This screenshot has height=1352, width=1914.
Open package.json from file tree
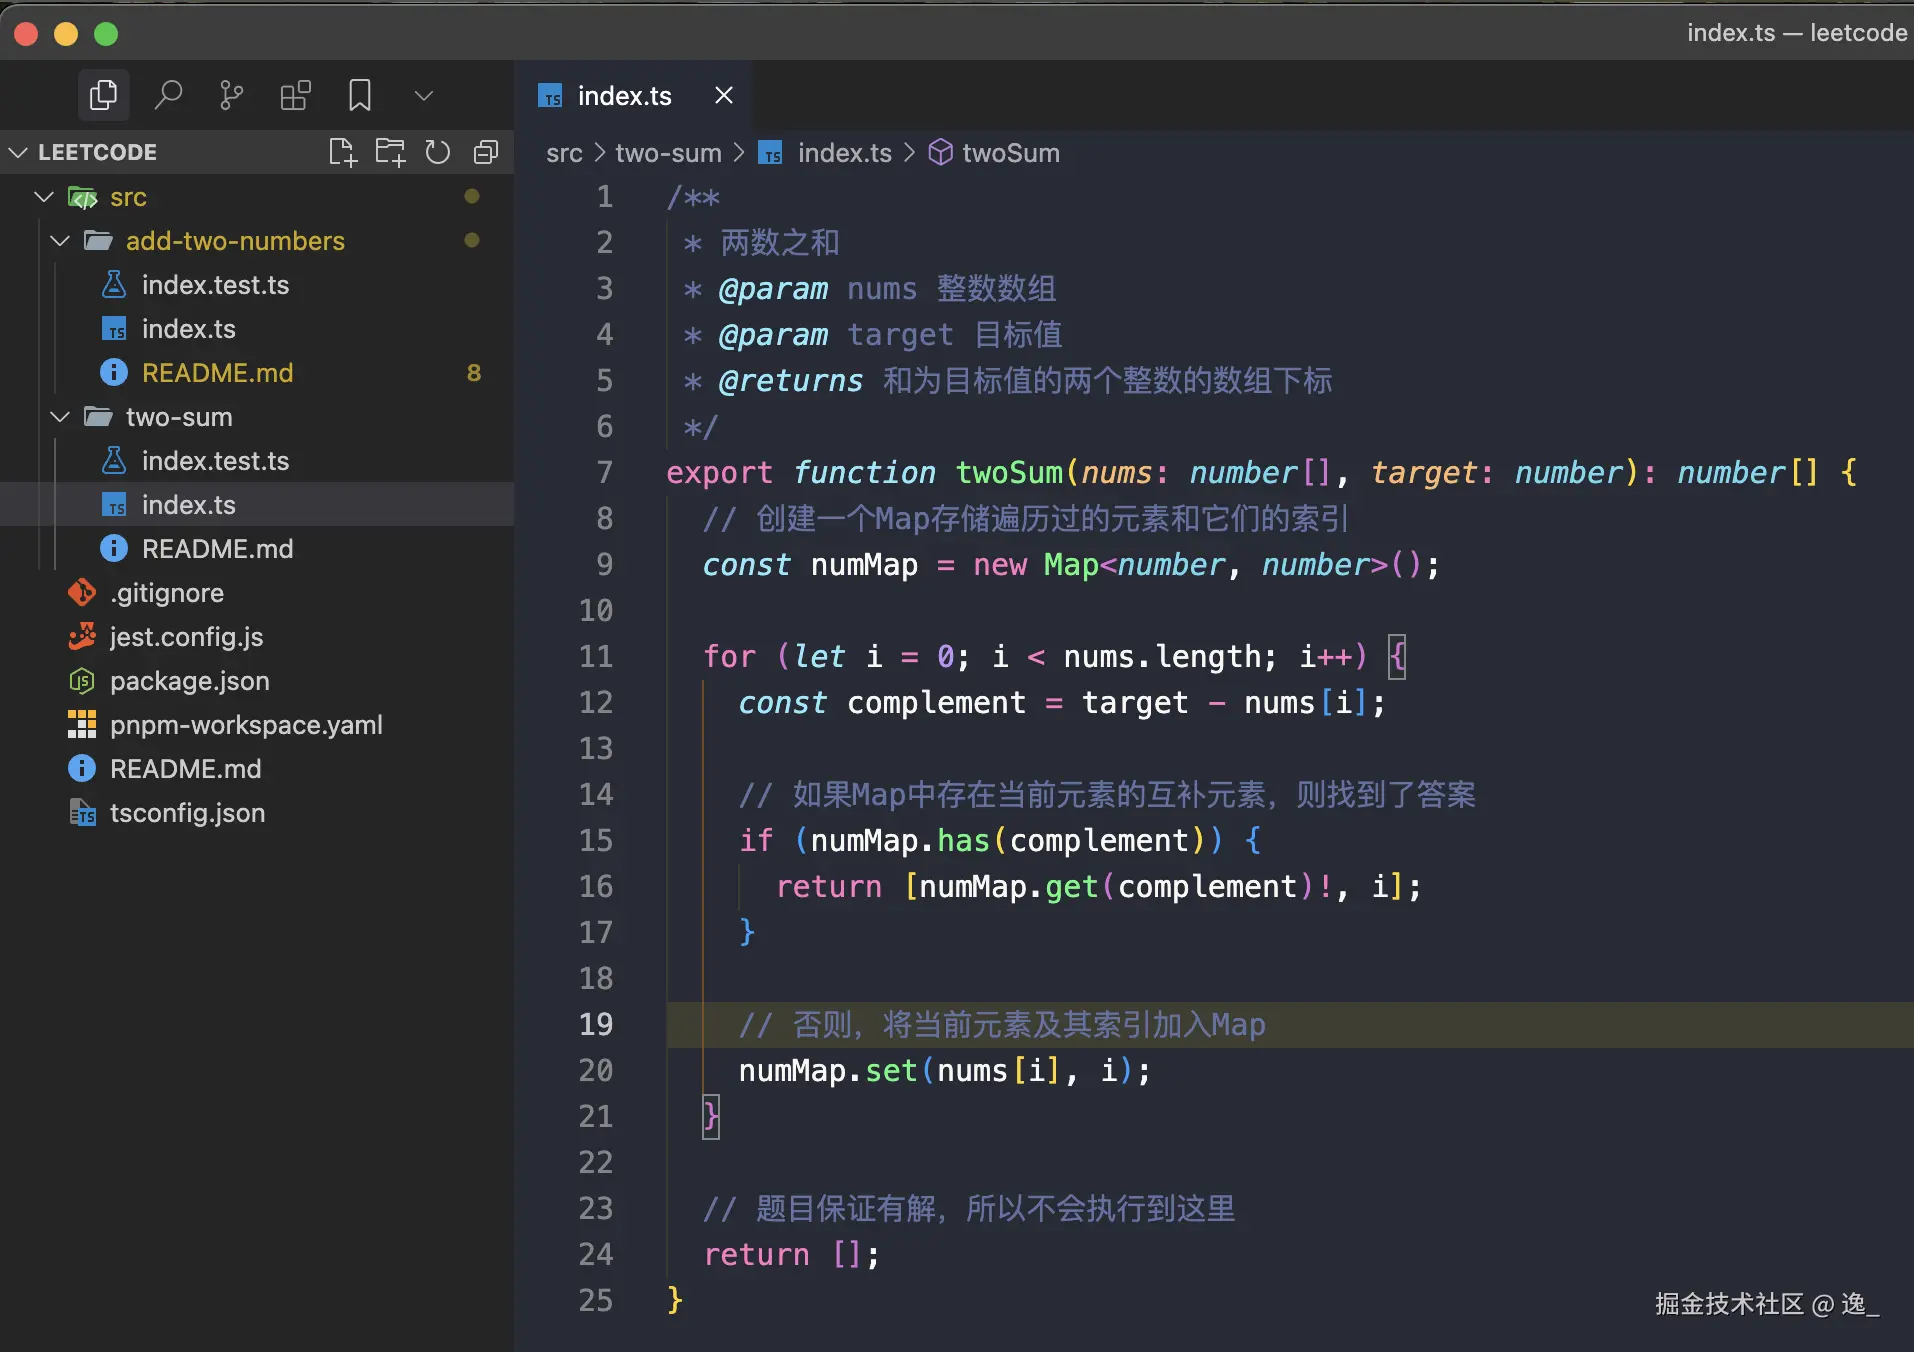pyautogui.click(x=189, y=681)
